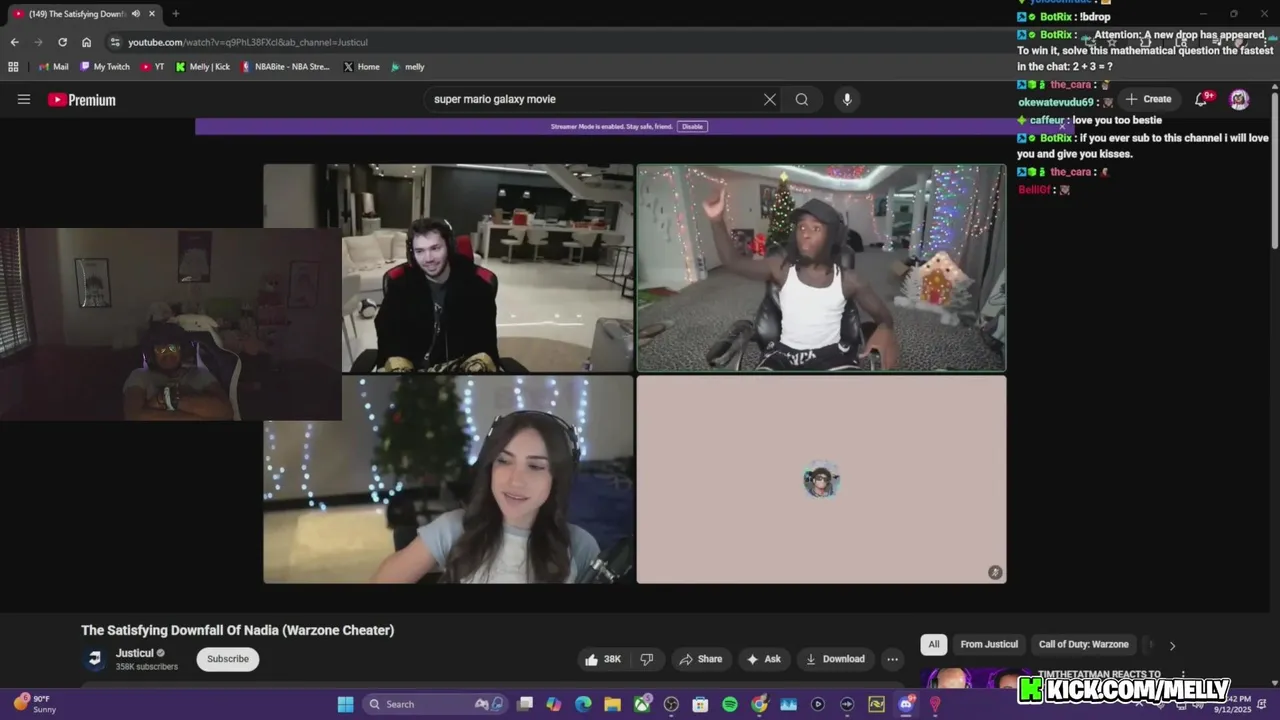Open the weather widget showing 90°F

click(x=34, y=704)
